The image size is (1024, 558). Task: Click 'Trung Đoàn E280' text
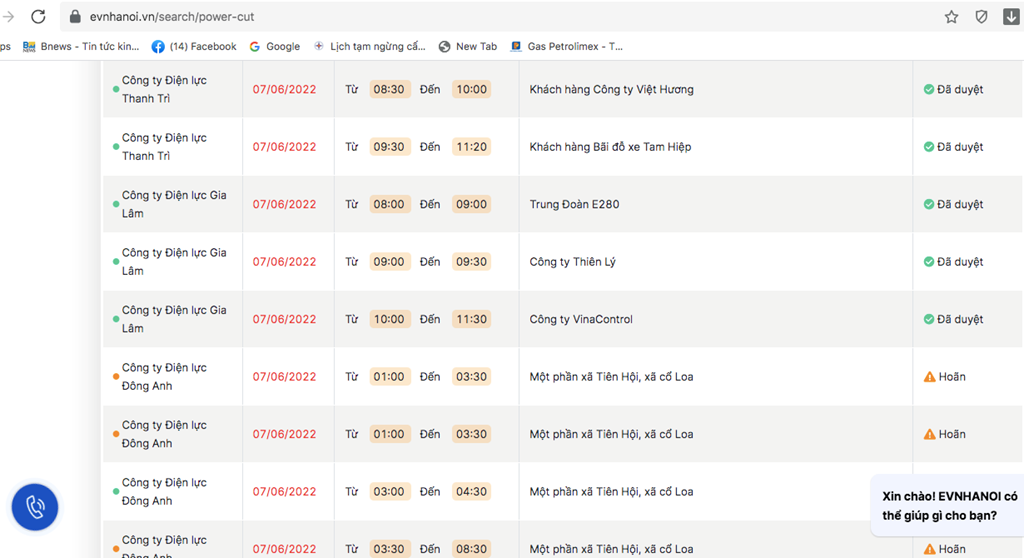click(574, 205)
